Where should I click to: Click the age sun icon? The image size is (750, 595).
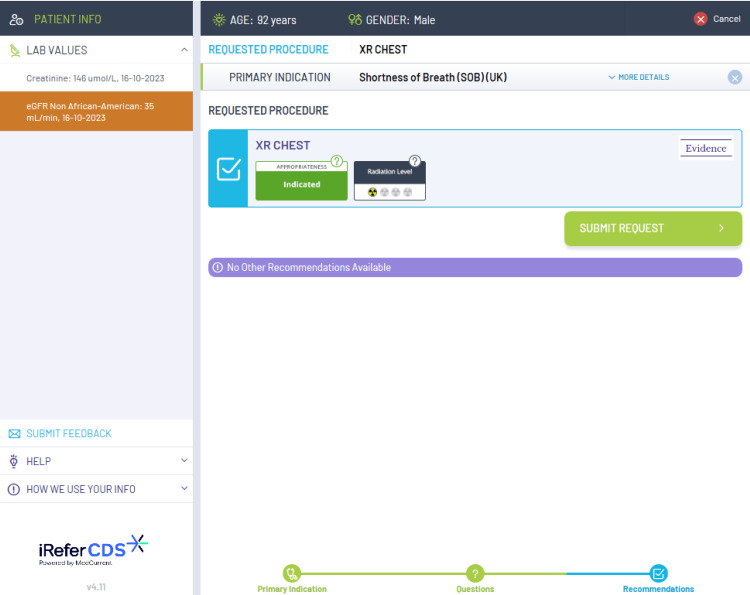219,20
